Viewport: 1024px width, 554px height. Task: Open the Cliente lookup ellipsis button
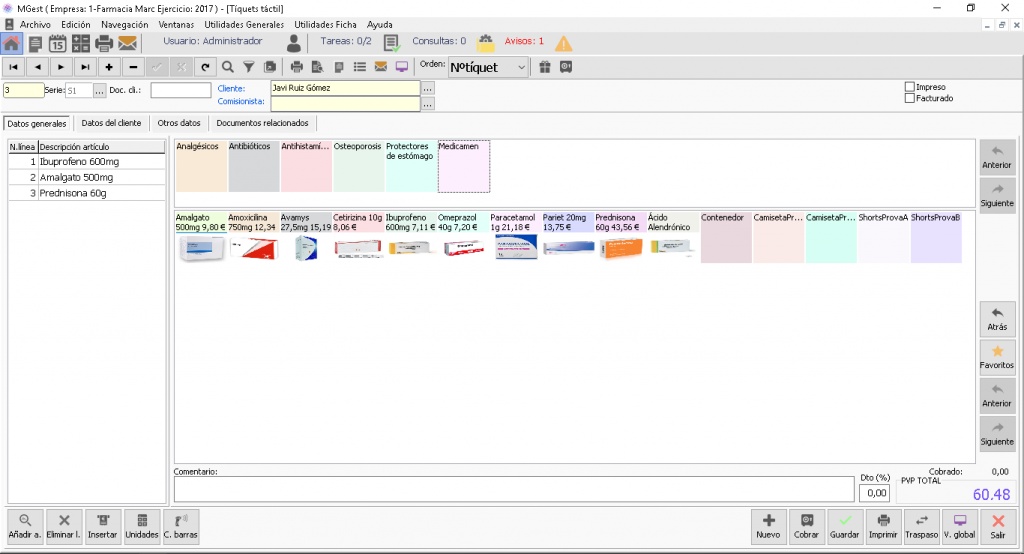(x=428, y=88)
